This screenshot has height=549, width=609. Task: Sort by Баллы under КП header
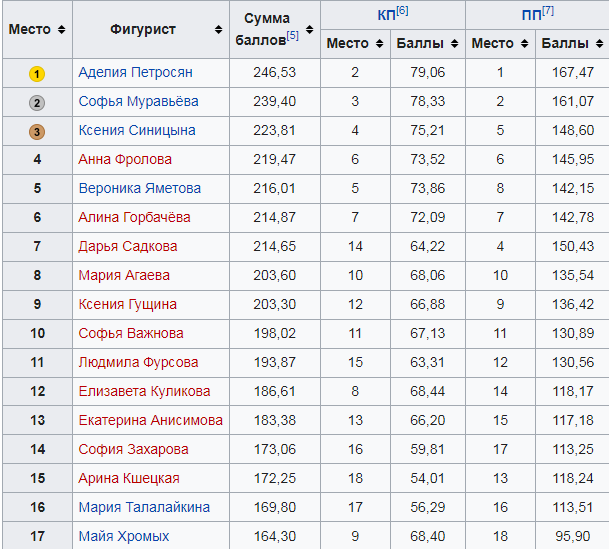455,44
